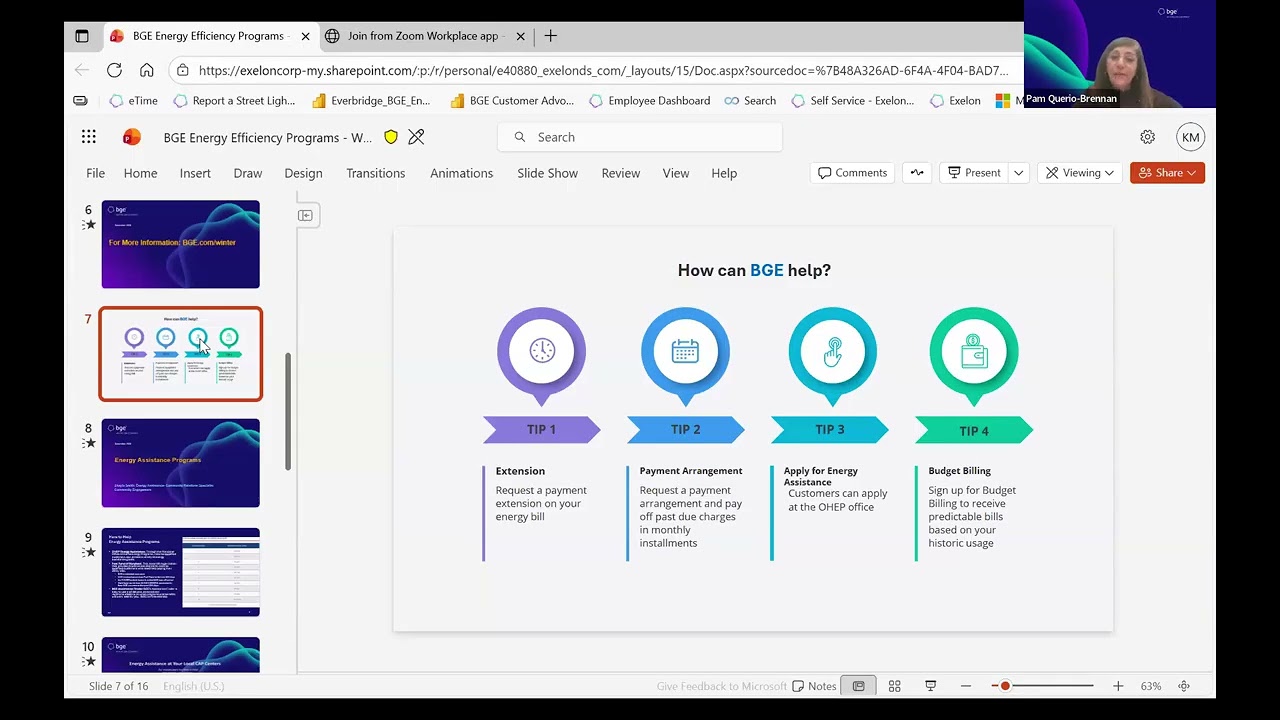This screenshot has height=720, width=1280.
Task: Click the zoom in plus icon
Action: pyautogui.click(x=1118, y=686)
